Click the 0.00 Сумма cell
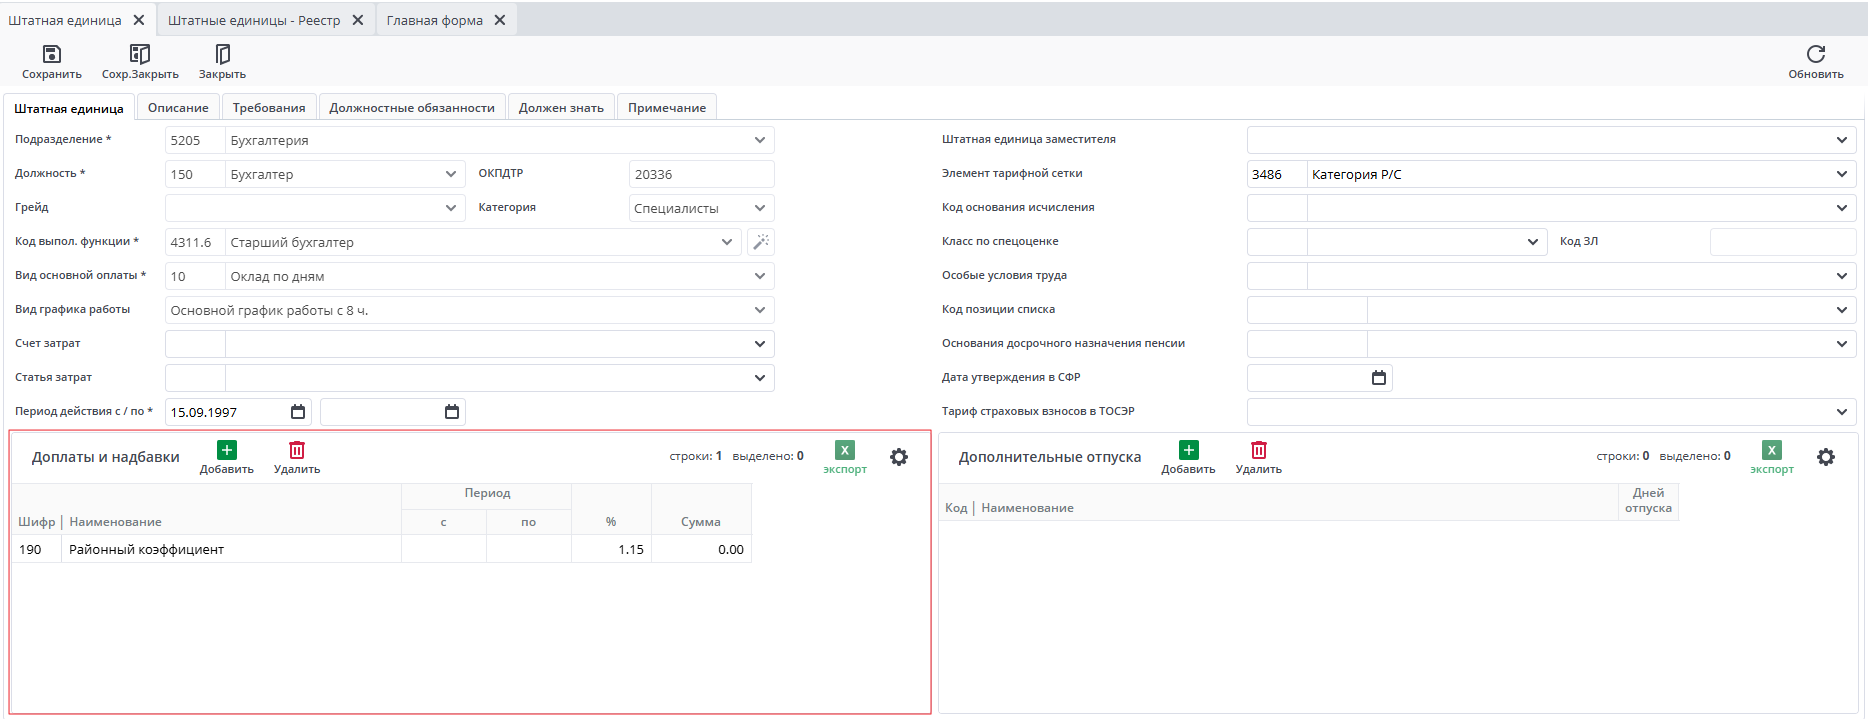The image size is (1868, 719). [x=701, y=549]
